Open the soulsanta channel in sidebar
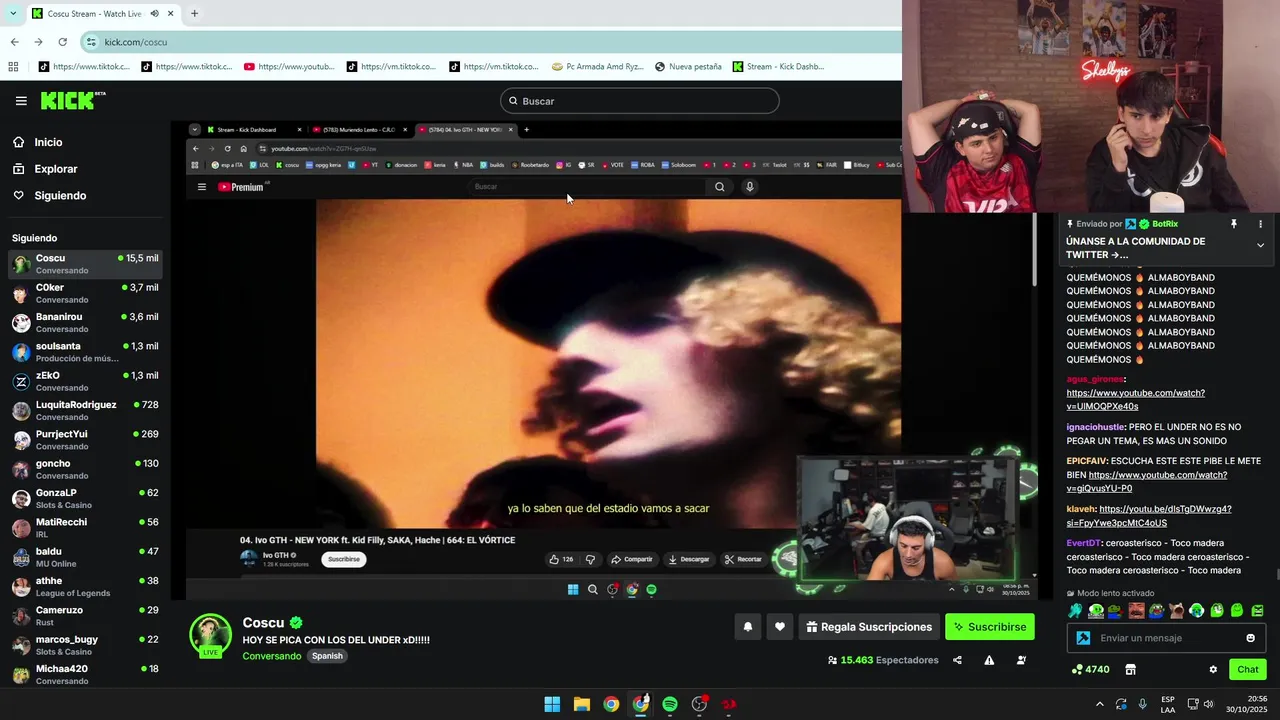This screenshot has height=720, width=1280. click(x=86, y=352)
